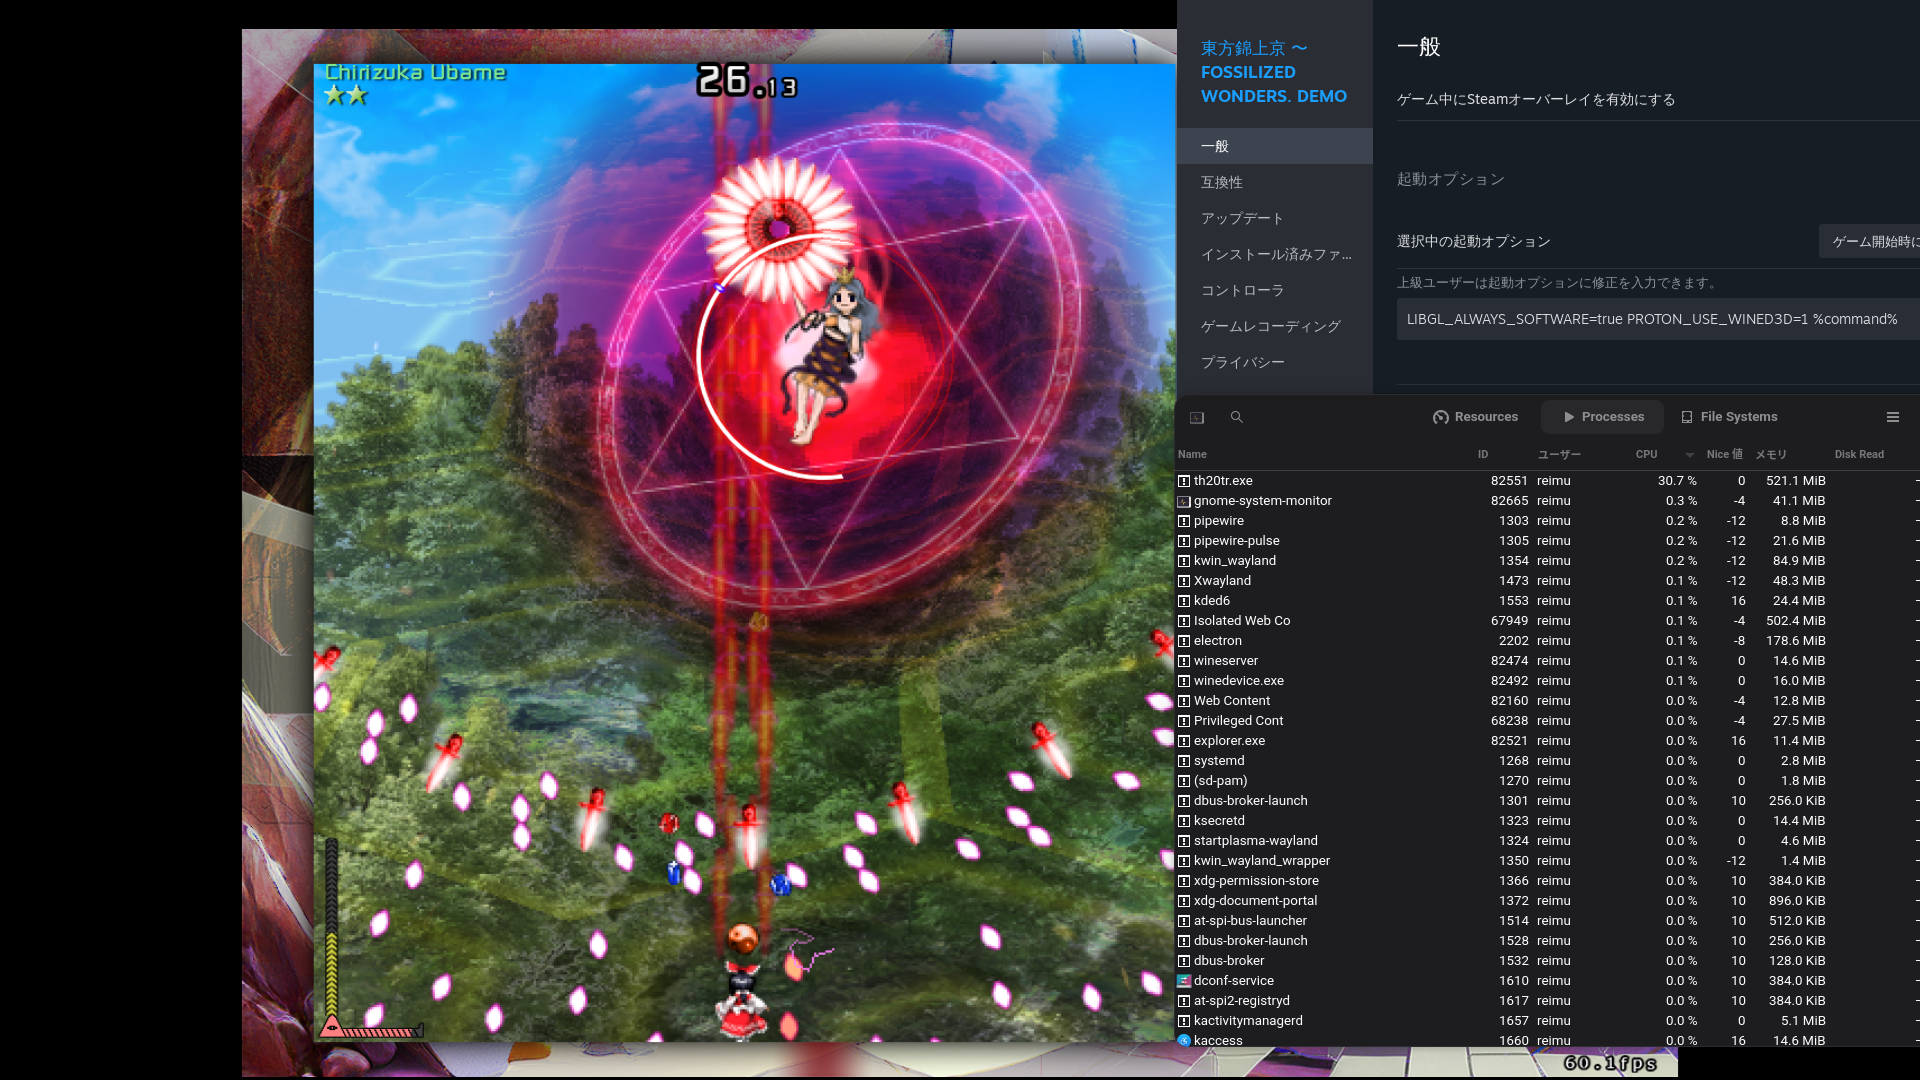Select the electron process row

1548,641
